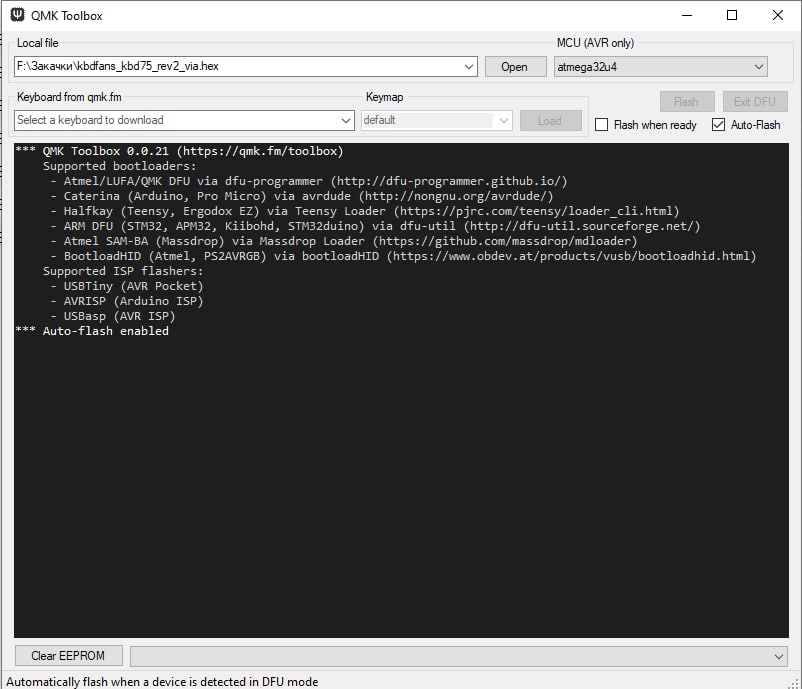
Task: Disable the Auto-Flash checkbox
Action: click(x=718, y=125)
